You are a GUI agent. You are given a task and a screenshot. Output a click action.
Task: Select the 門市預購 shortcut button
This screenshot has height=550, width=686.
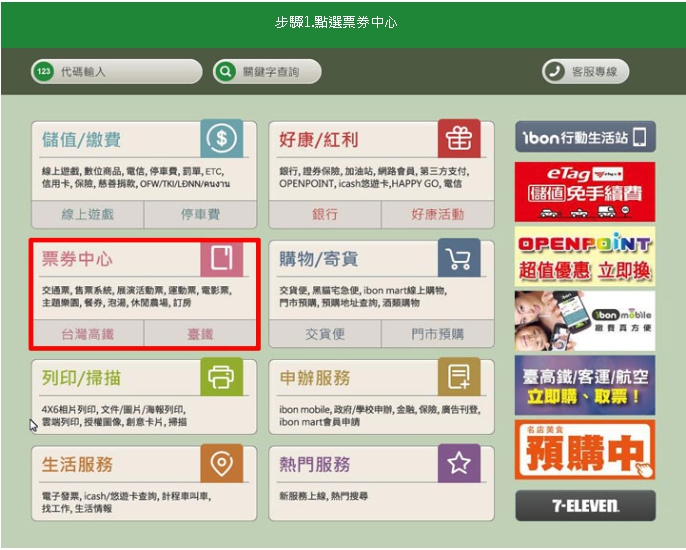pyautogui.click(x=438, y=334)
